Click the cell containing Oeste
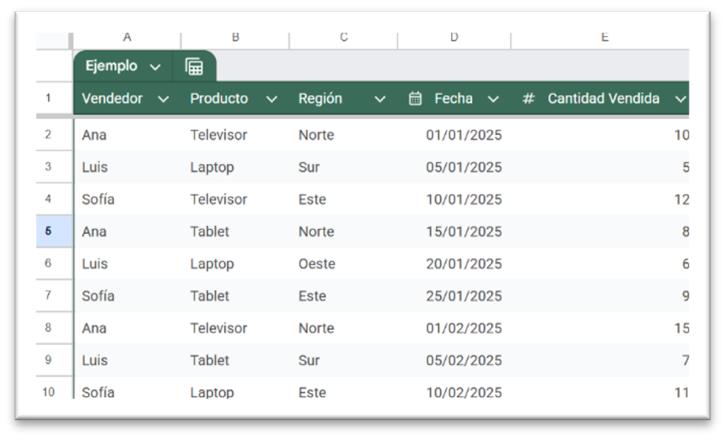726x440 pixels. 316,264
